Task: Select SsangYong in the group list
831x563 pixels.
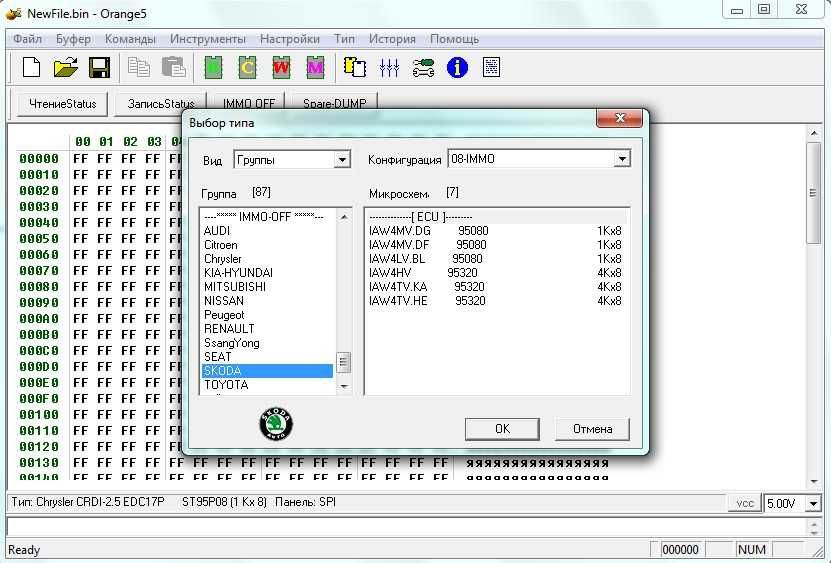Action: 268,343
